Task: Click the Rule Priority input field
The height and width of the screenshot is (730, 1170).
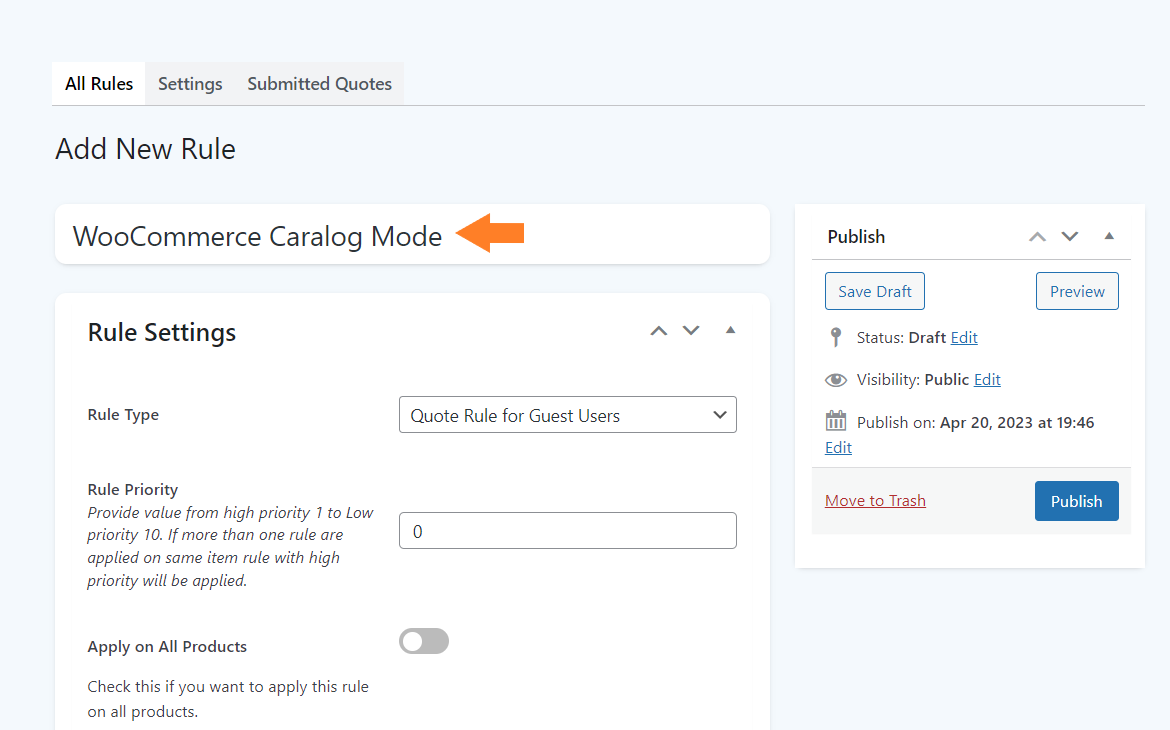Action: pyautogui.click(x=568, y=531)
